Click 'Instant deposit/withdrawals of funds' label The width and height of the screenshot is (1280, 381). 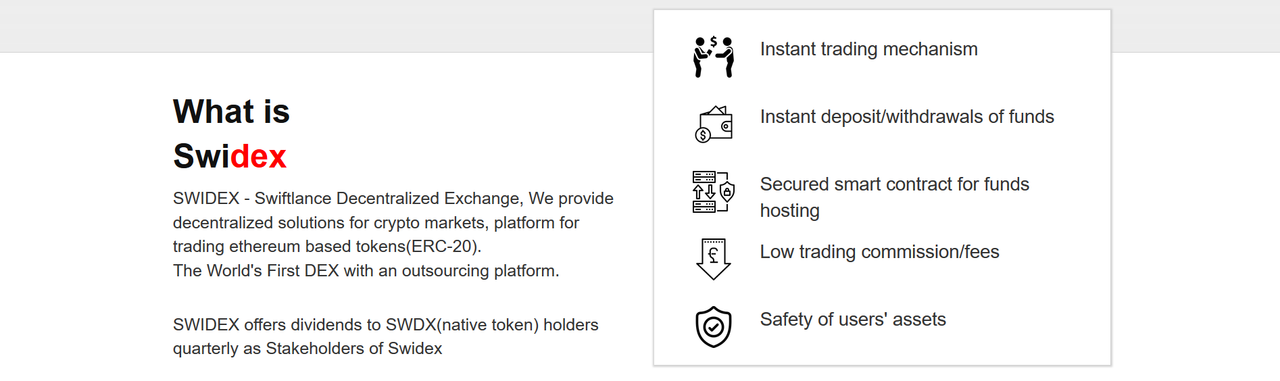pyautogui.click(x=907, y=117)
